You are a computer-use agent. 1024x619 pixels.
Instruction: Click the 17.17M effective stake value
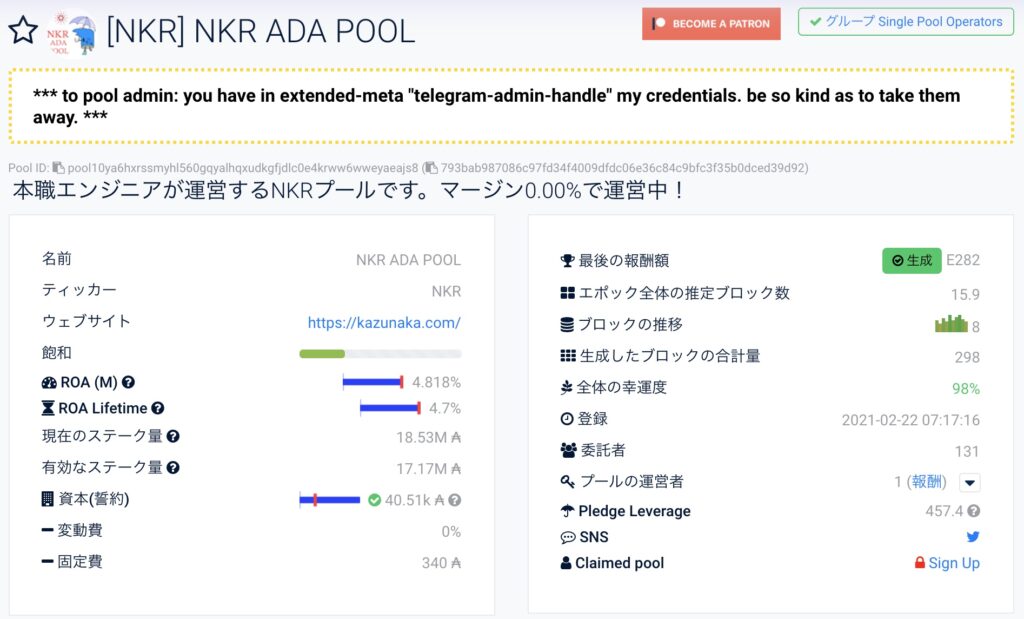coord(428,469)
